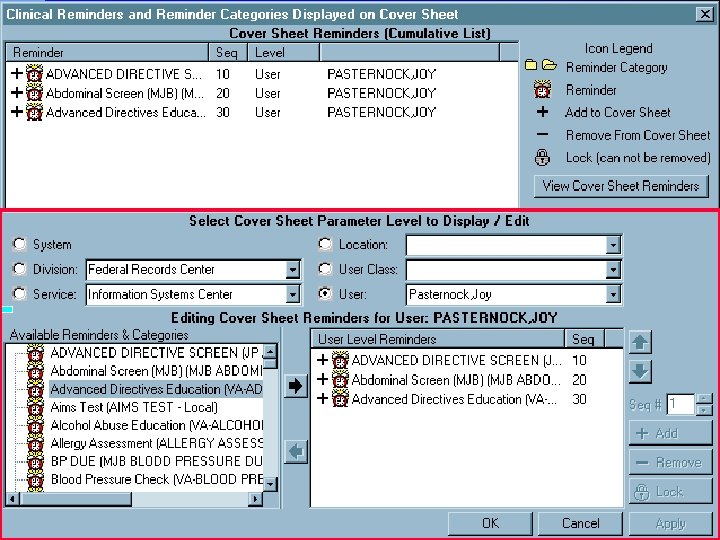Click the Add button
The width and height of the screenshot is (720, 540).
click(670, 433)
